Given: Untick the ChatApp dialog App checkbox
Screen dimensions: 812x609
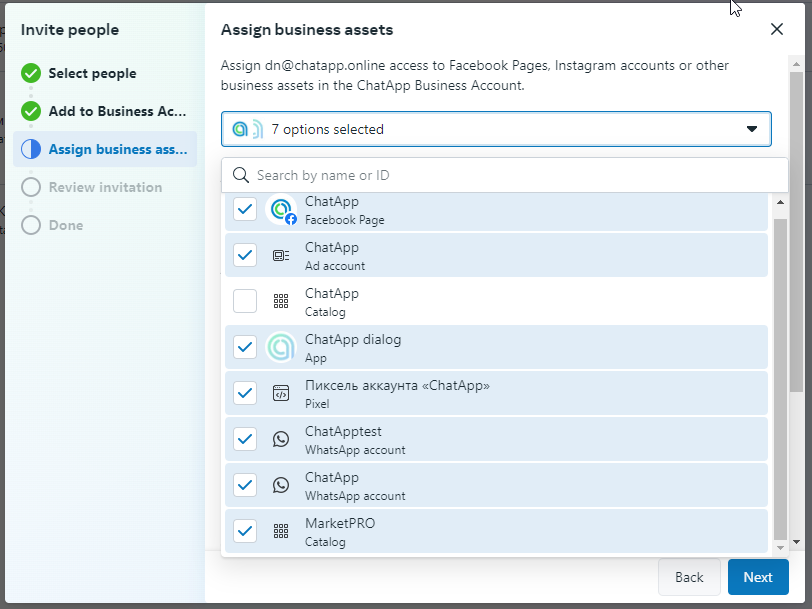Looking at the screenshot, I should (245, 347).
